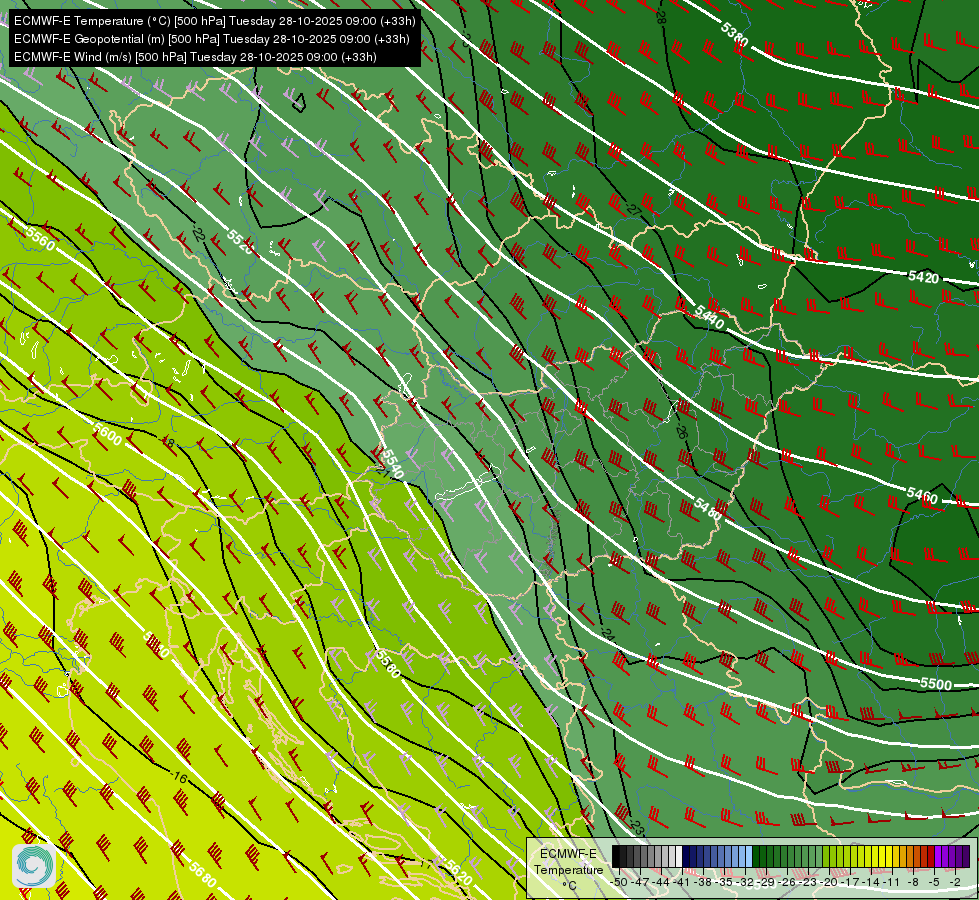Click the -14 value on the legend scale
Viewport: 979px width, 900px height.
click(871, 882)
